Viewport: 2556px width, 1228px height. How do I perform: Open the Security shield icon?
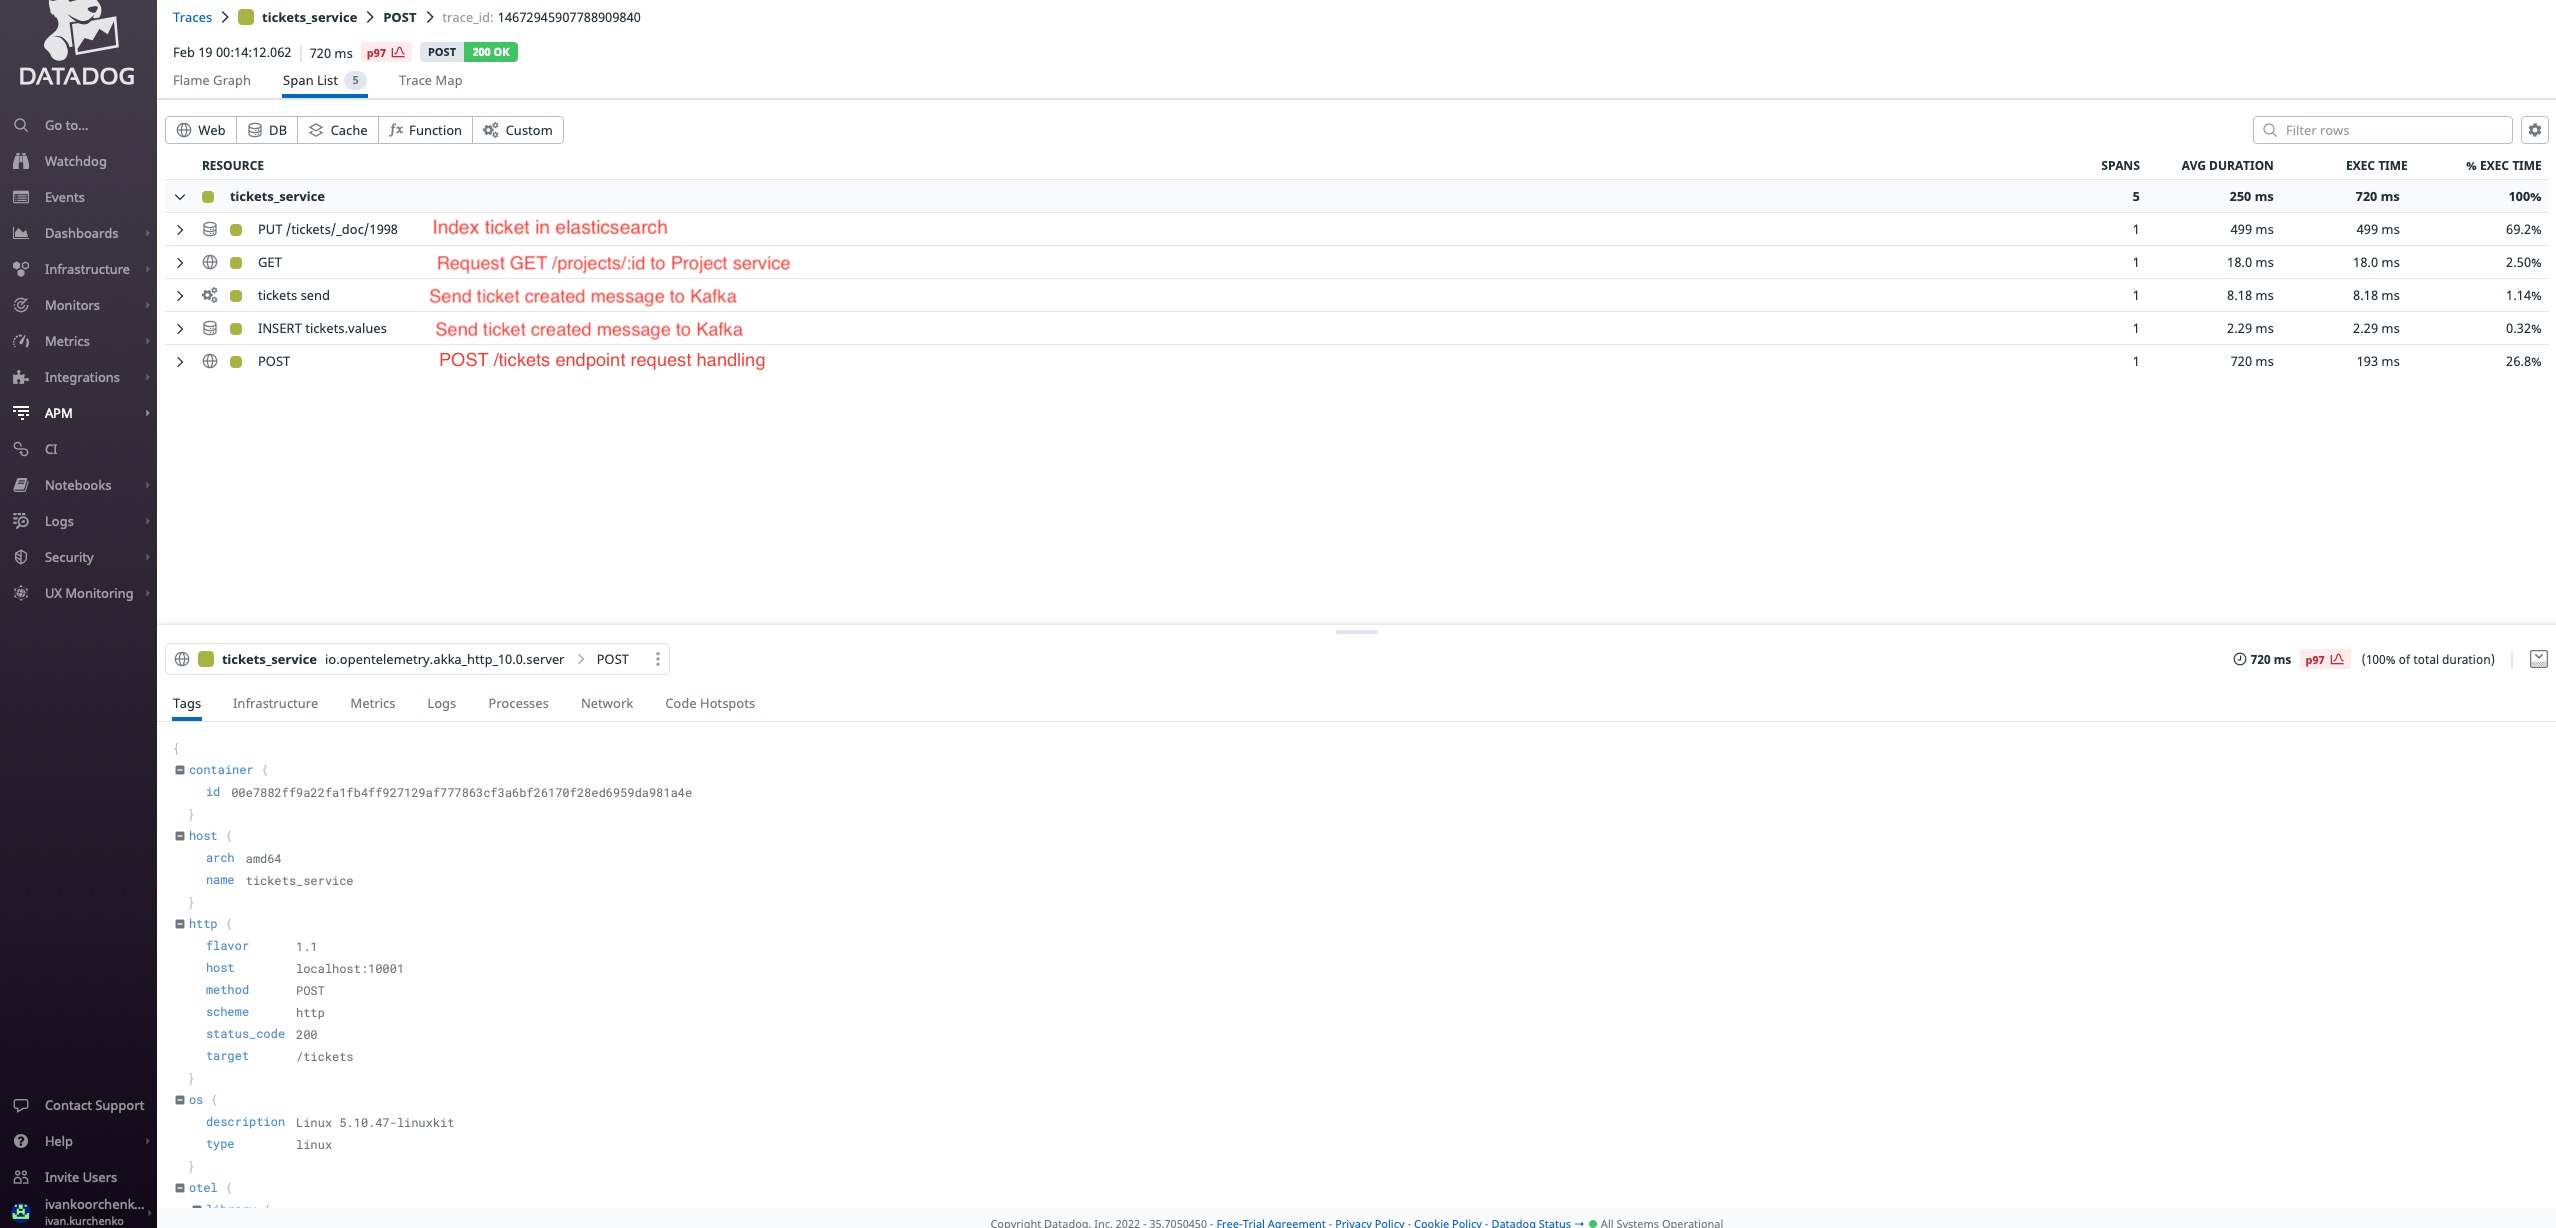click(21, 557)
